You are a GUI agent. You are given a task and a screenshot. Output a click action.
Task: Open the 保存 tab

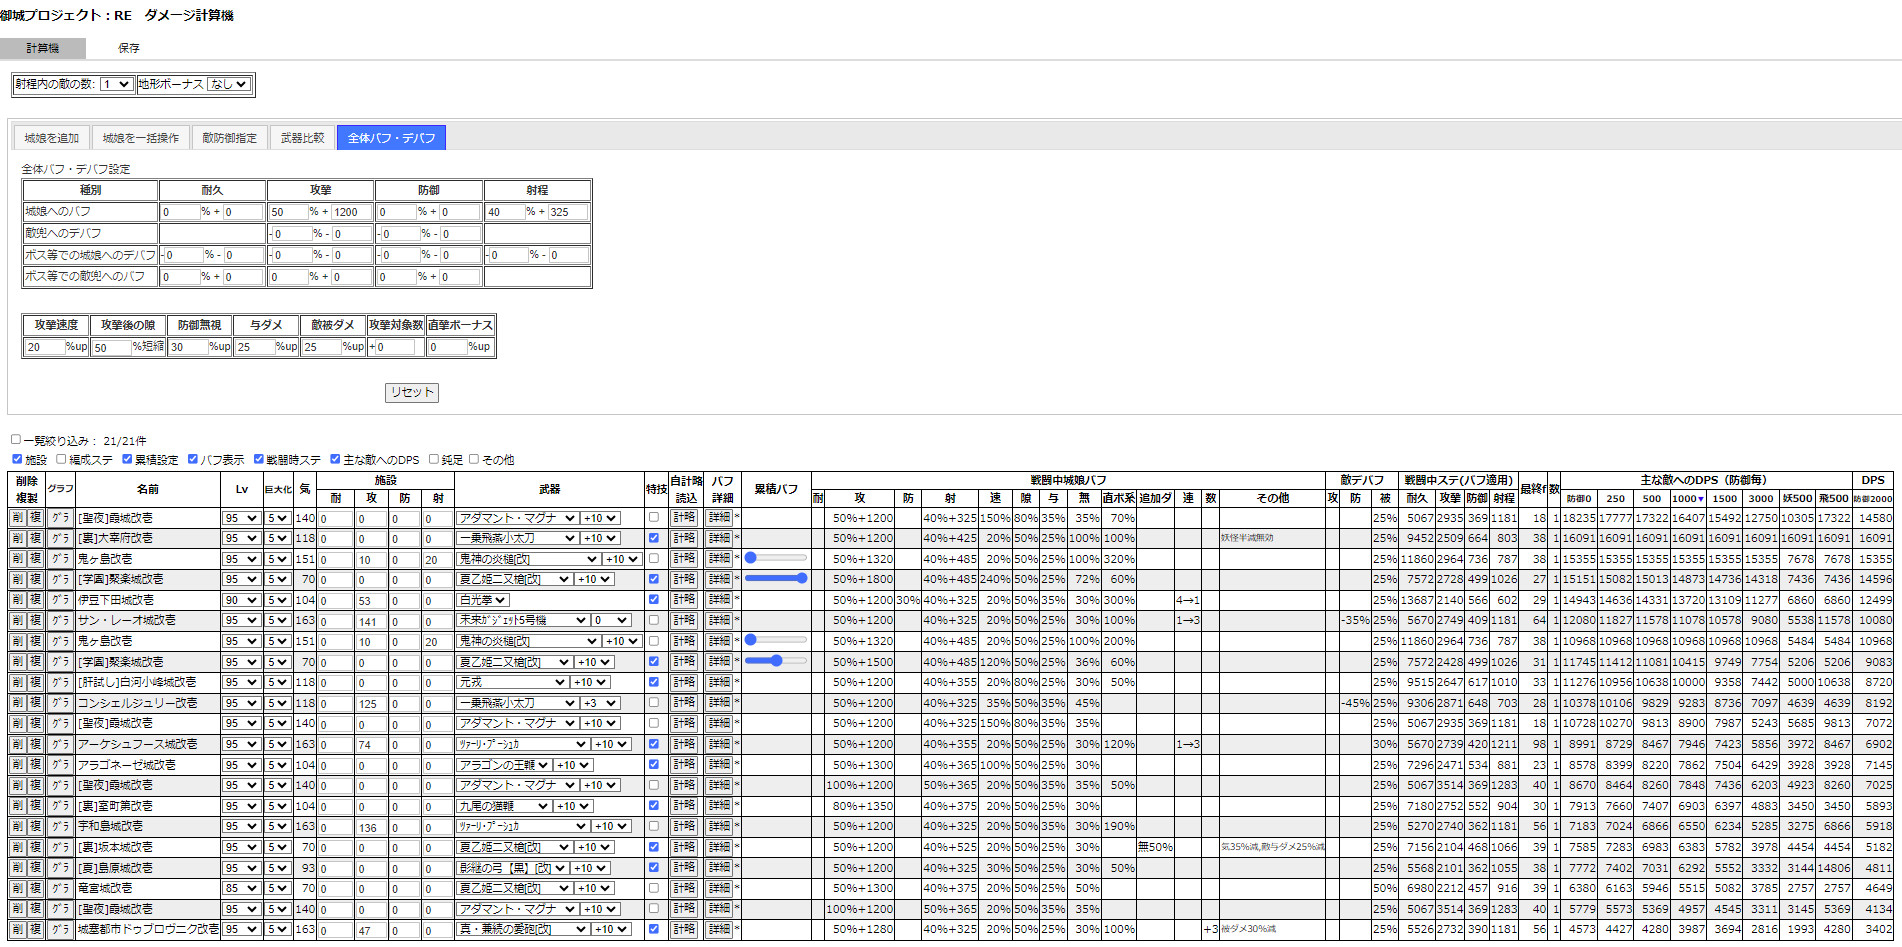point(129,48)
